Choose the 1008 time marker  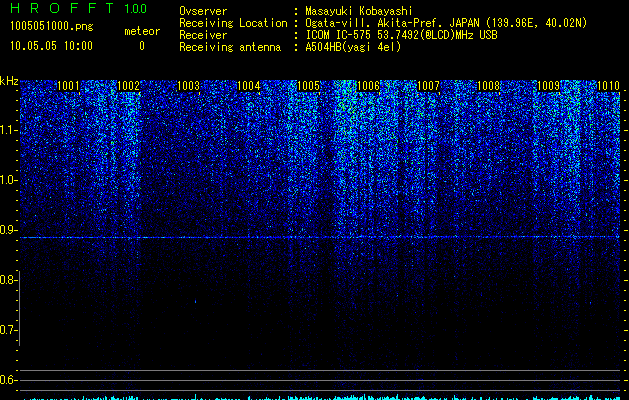click(489, 86)
